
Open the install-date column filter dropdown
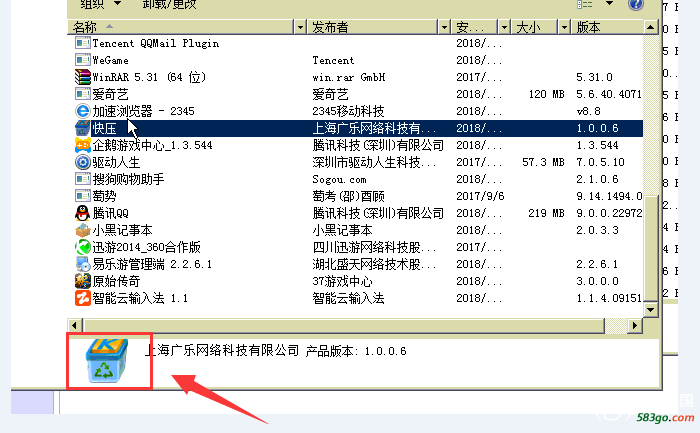[x=504, y=28]
